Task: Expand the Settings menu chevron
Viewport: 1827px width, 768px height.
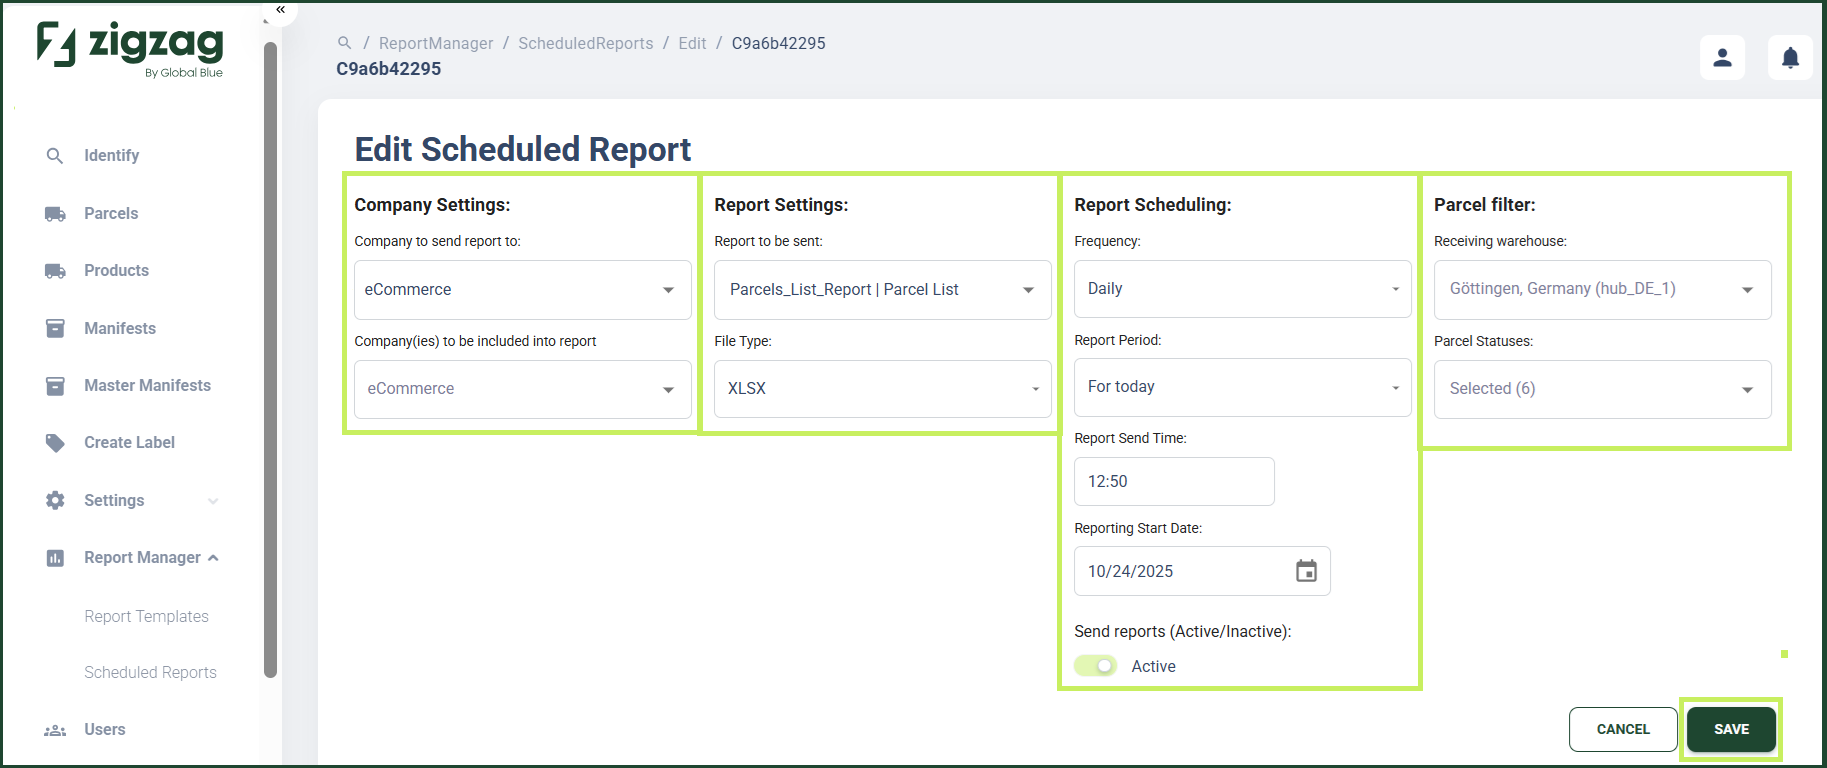Action: [x=213, y=501]
